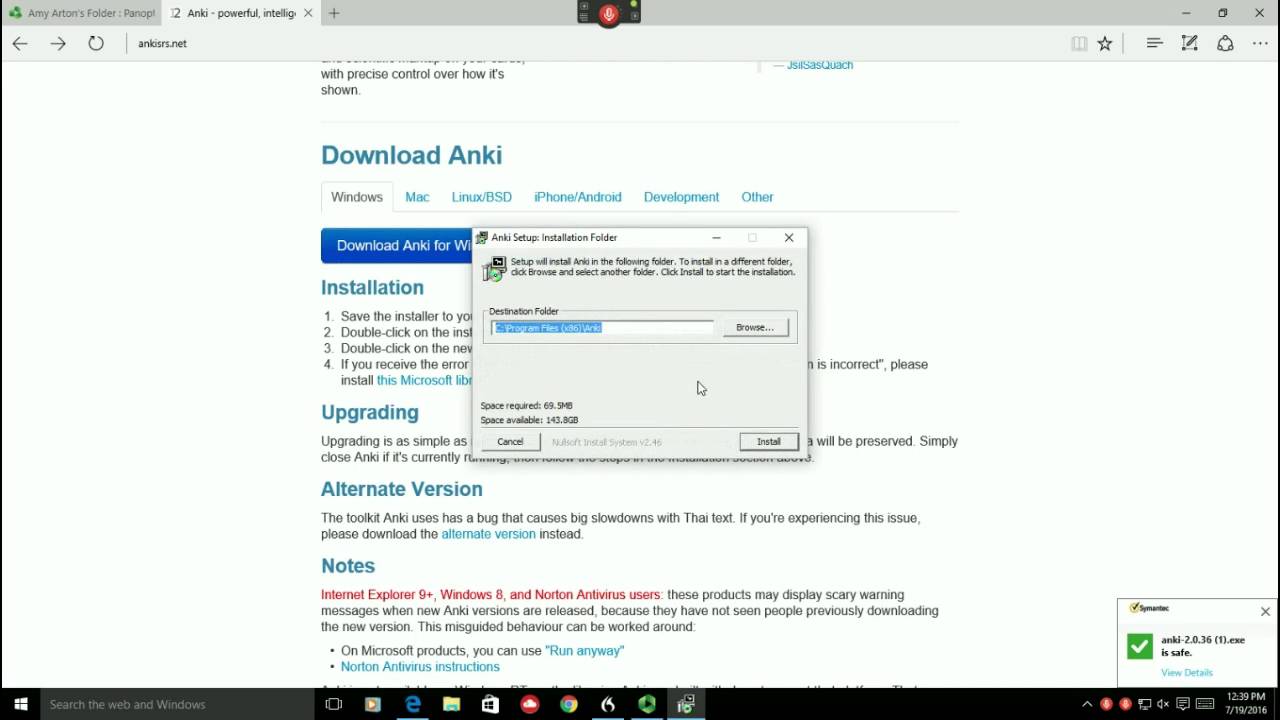
Task: Click the Windows Start button
Action: tap(20, 704)
